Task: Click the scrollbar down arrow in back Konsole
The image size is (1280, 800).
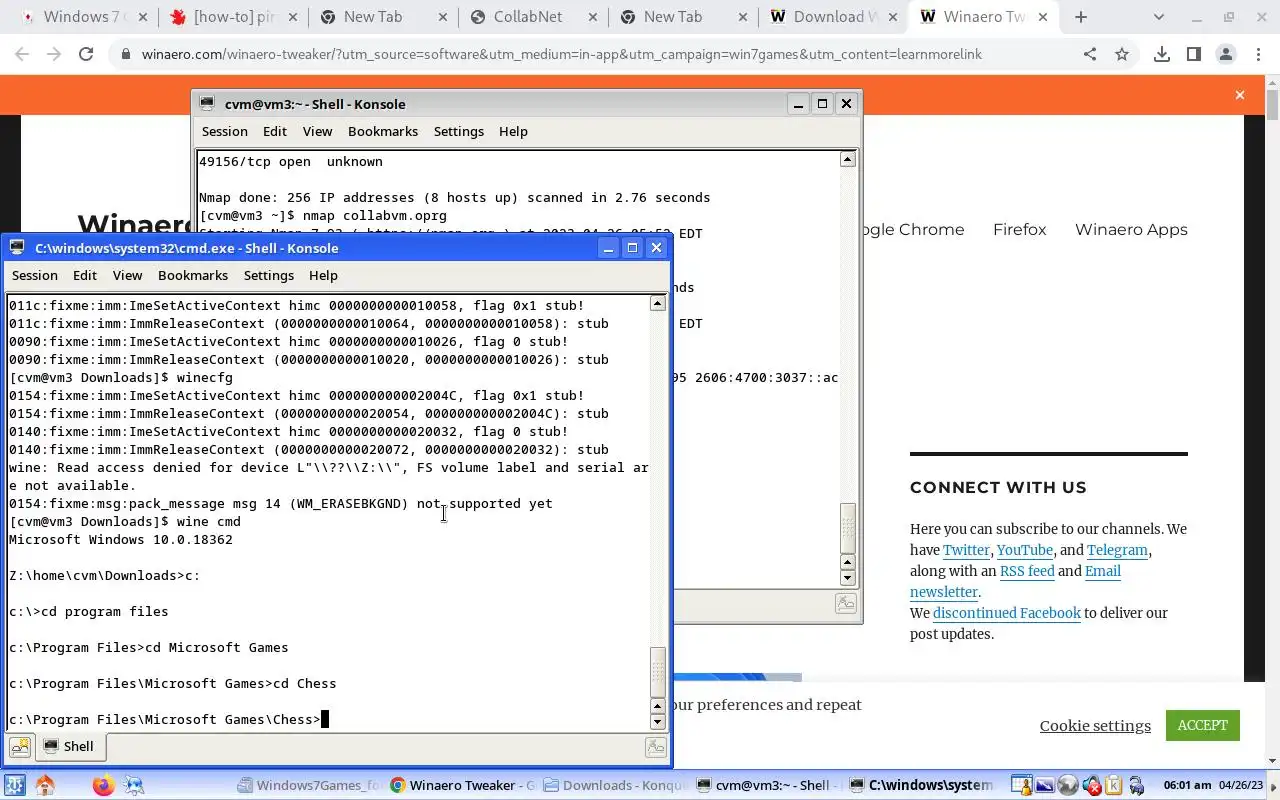Action: 848,578
